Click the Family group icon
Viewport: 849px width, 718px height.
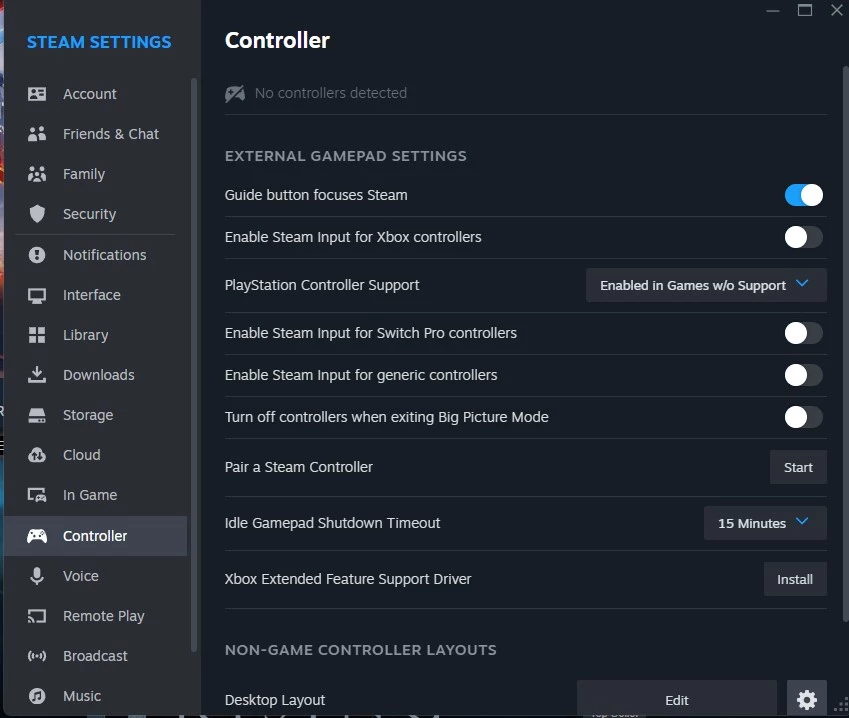(37, 174)
